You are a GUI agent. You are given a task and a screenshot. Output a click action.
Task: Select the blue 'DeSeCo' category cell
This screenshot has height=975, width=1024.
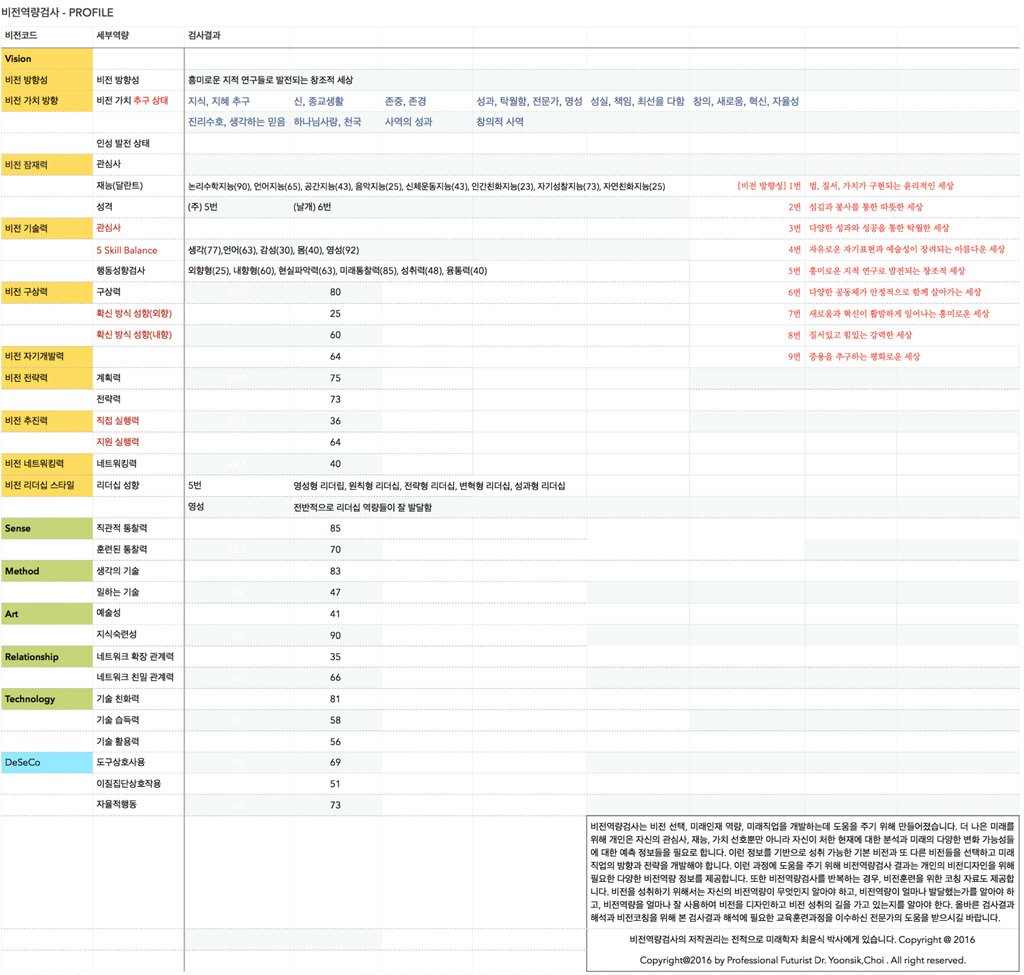[47, 763]
